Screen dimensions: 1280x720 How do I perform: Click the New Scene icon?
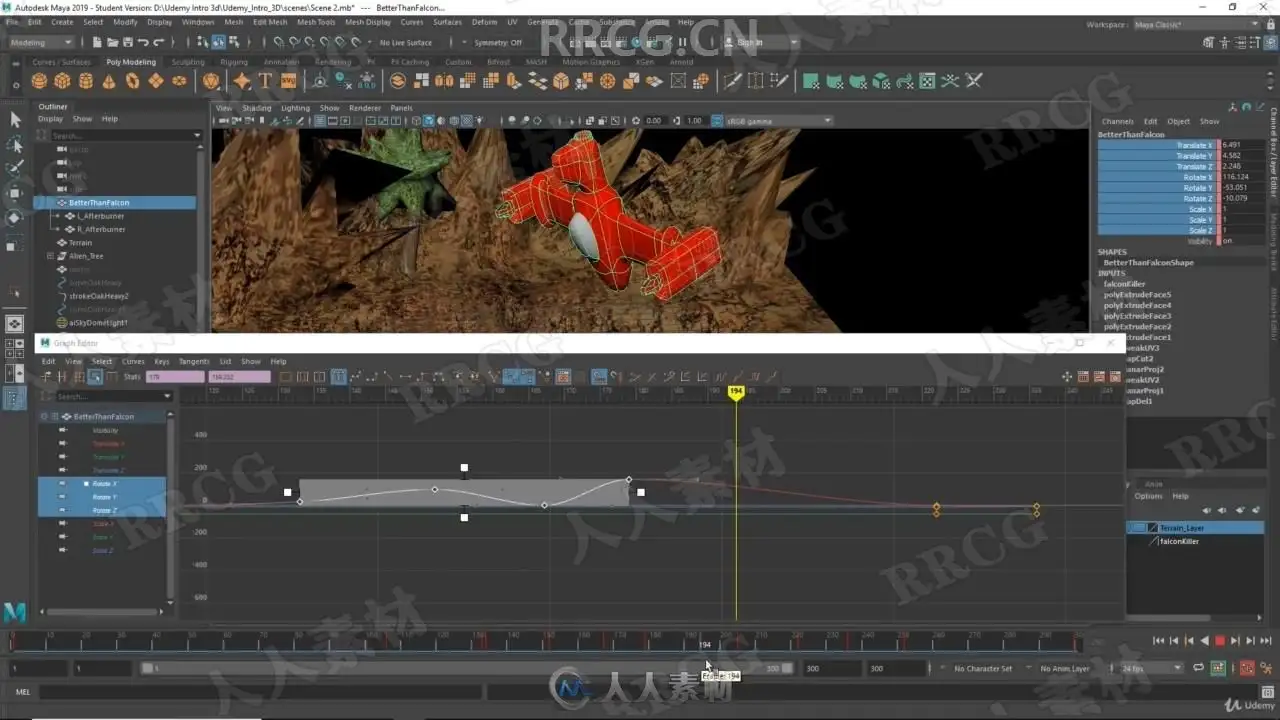tap(96, 42)
